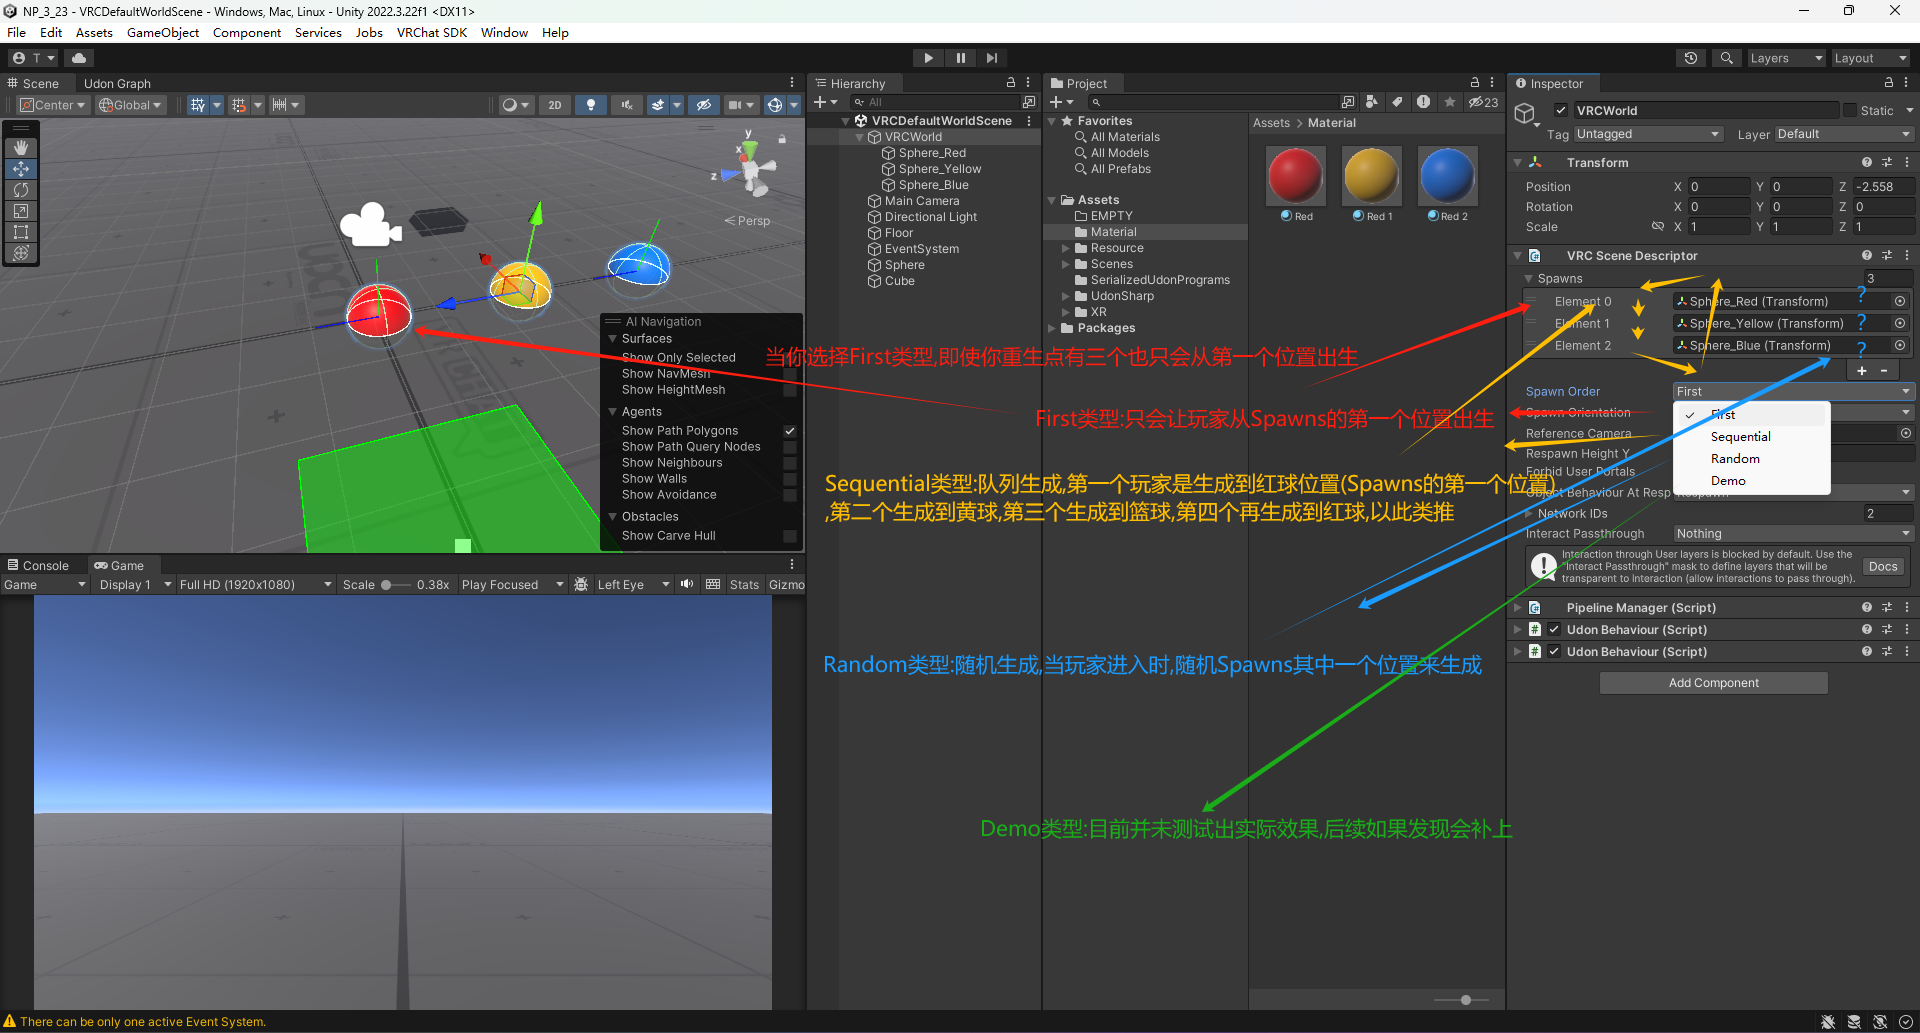Image resolution: width=1920 pixels, height=1033 pixels.
Task: Click Stats in the Game view
Action: coord(744,585)
